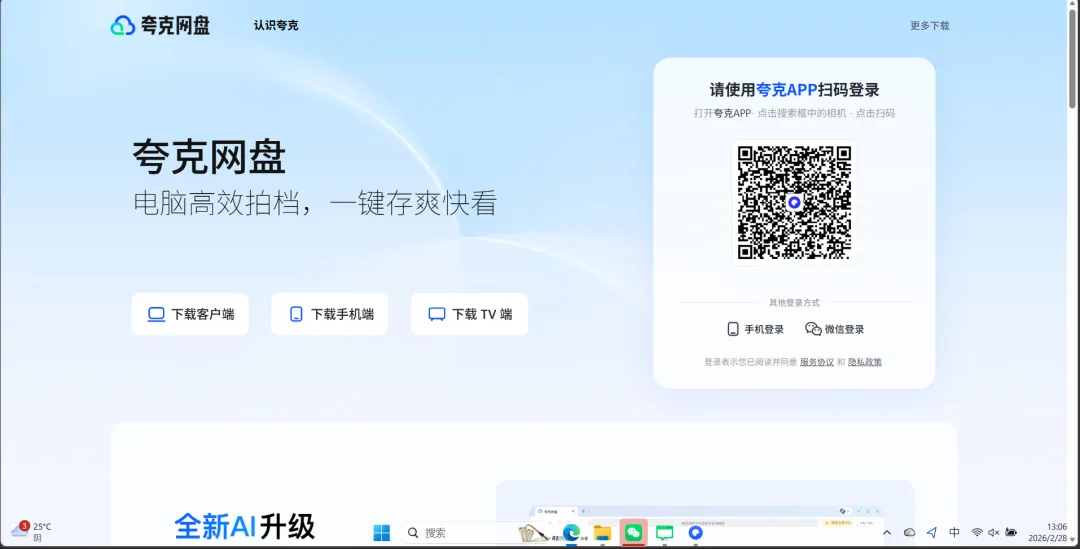Click the cloud icon in system tray

pyautogui.click(x=909, y=532)
